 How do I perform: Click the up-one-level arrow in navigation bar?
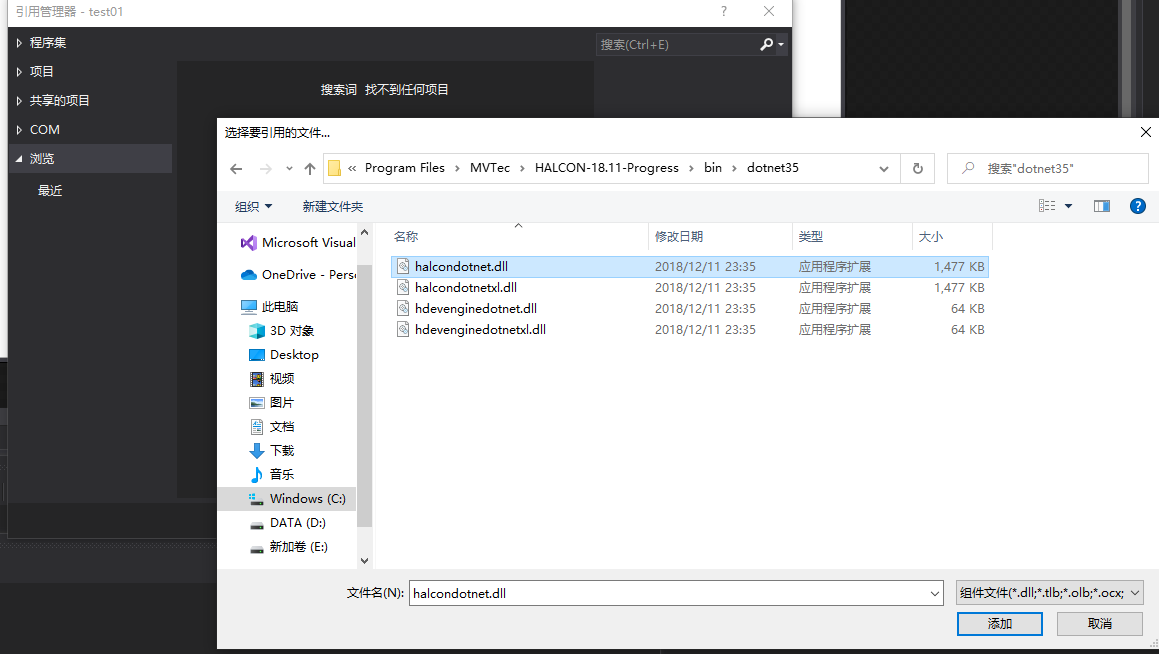click(x=311, y=168)
